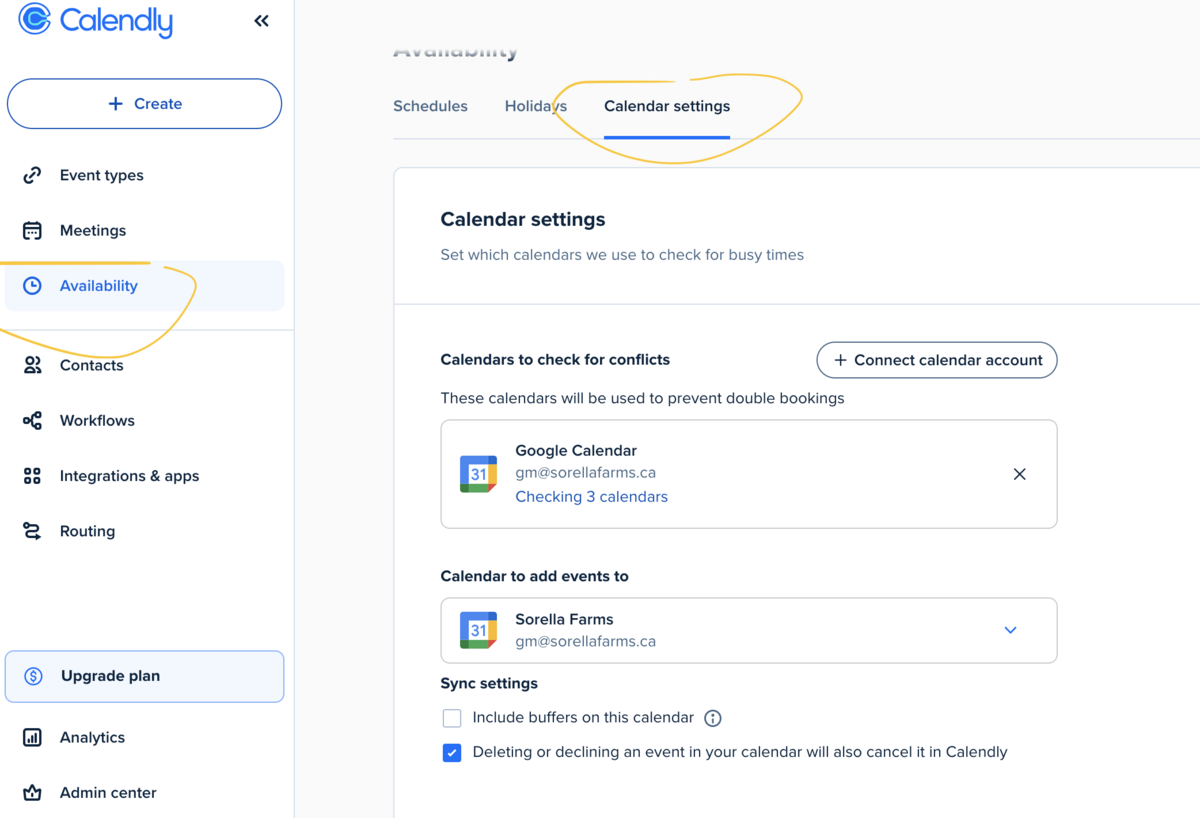Click the info icon next to buffers

[713, 718]
